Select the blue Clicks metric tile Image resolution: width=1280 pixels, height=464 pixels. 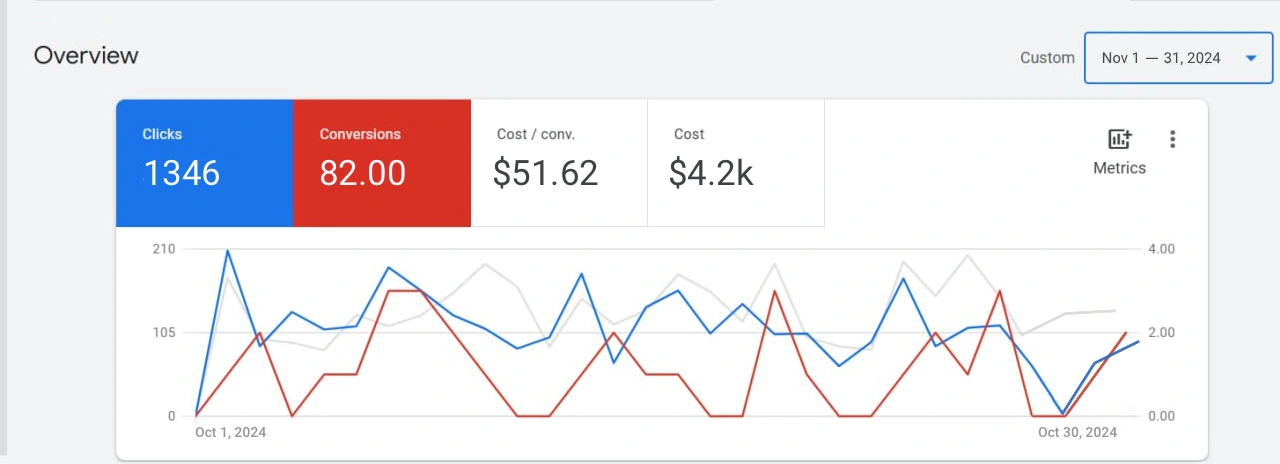click(x=204, y=163)
